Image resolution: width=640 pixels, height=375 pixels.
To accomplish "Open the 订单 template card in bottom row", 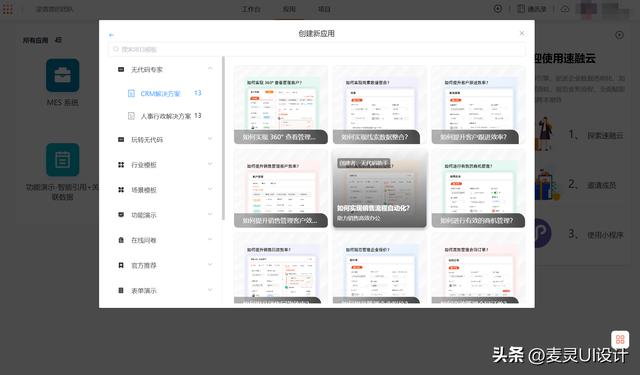I will 478,268.
